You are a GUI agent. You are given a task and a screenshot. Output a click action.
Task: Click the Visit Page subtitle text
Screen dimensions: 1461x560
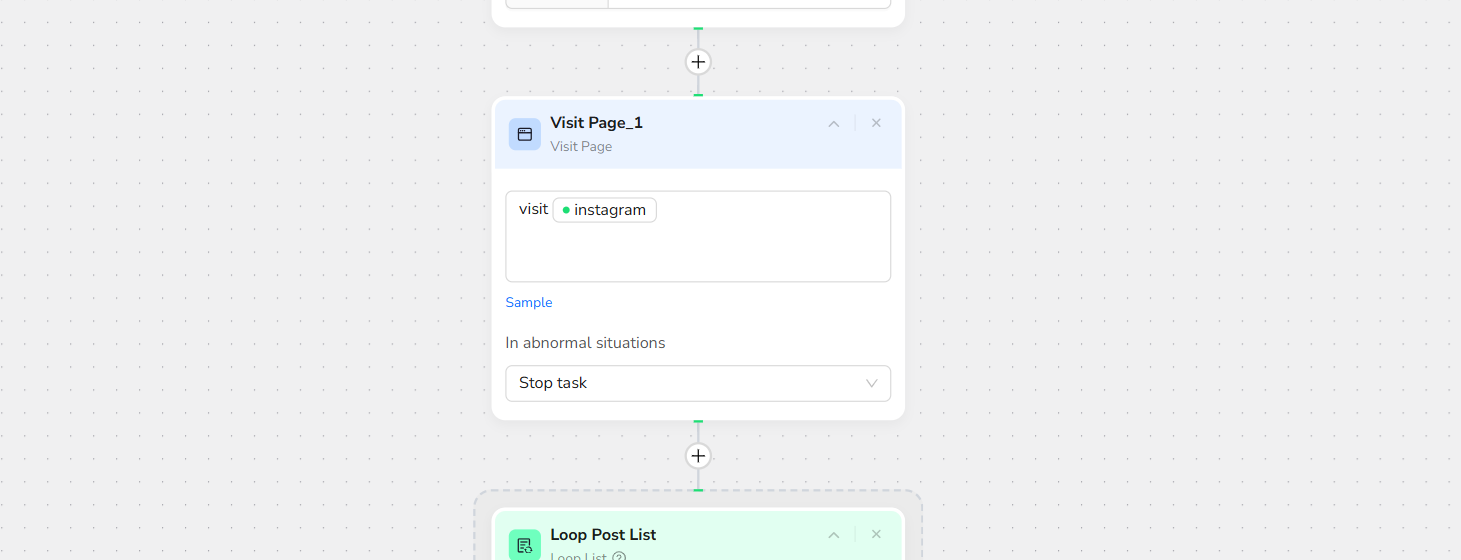[581, 146]
